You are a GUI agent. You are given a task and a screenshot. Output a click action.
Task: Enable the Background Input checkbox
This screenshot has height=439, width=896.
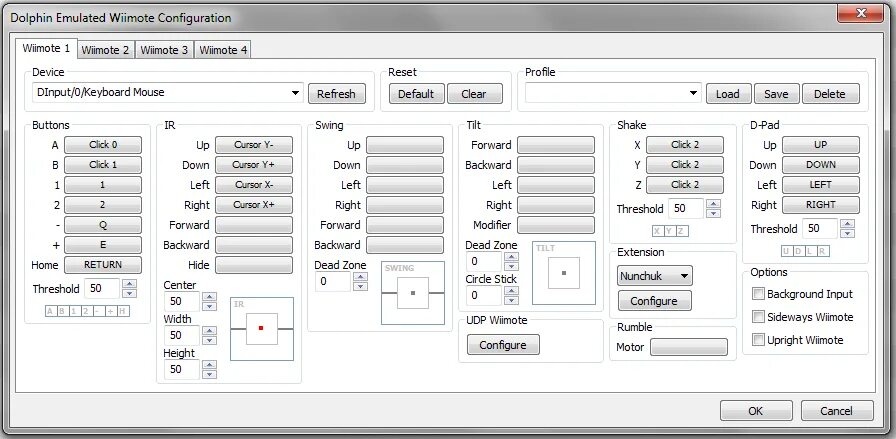(758, 294)
